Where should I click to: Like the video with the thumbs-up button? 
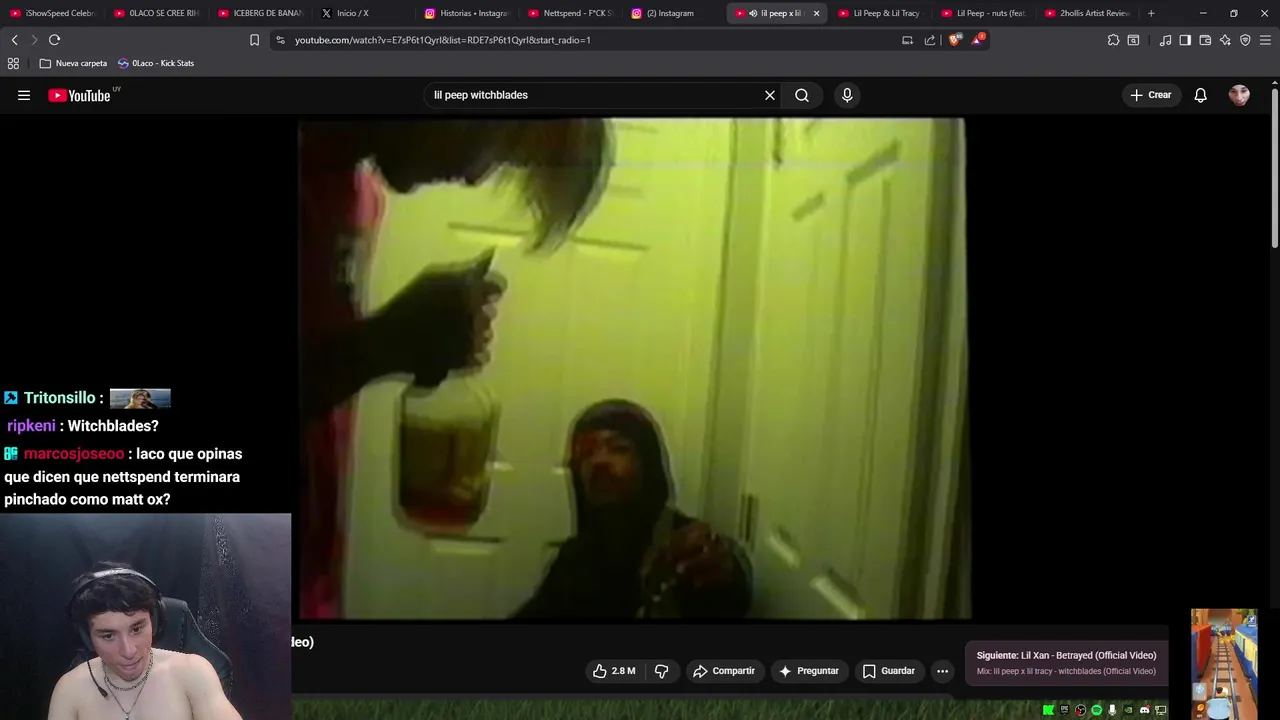[614, 671]
